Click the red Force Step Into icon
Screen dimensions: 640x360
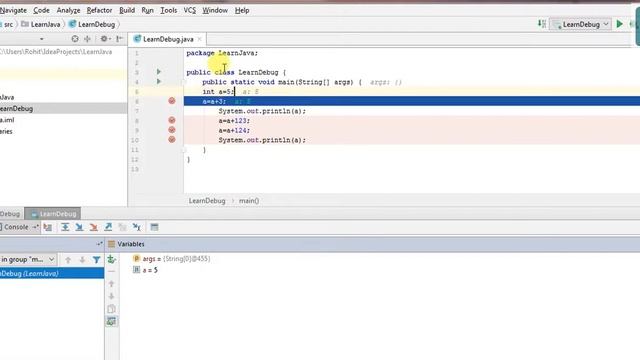point(93,227)
